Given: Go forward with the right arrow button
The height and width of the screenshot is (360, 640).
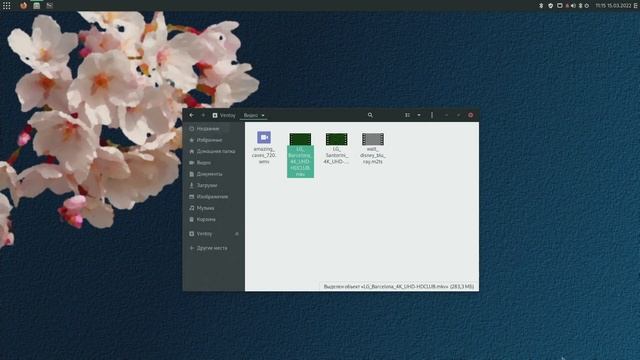Looking at the screenshot, I should (x=203, y=115).
